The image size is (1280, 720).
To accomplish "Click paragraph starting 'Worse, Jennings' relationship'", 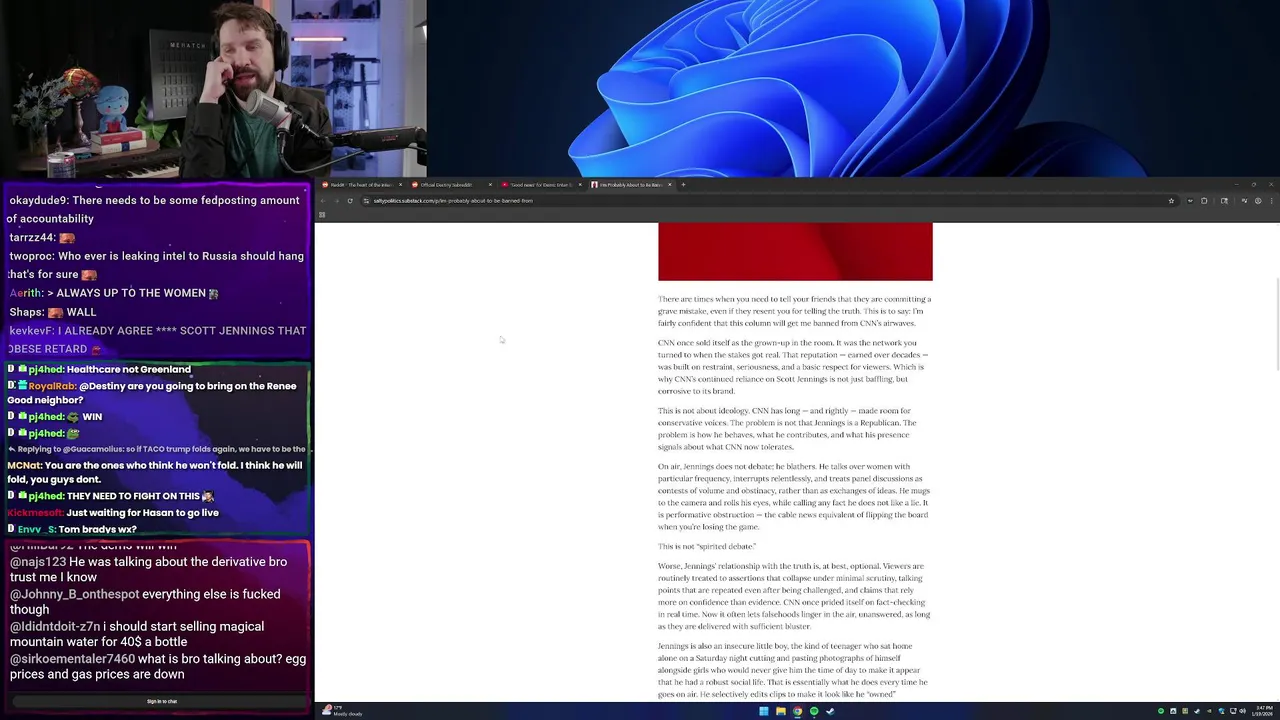I will coord(794,596).
